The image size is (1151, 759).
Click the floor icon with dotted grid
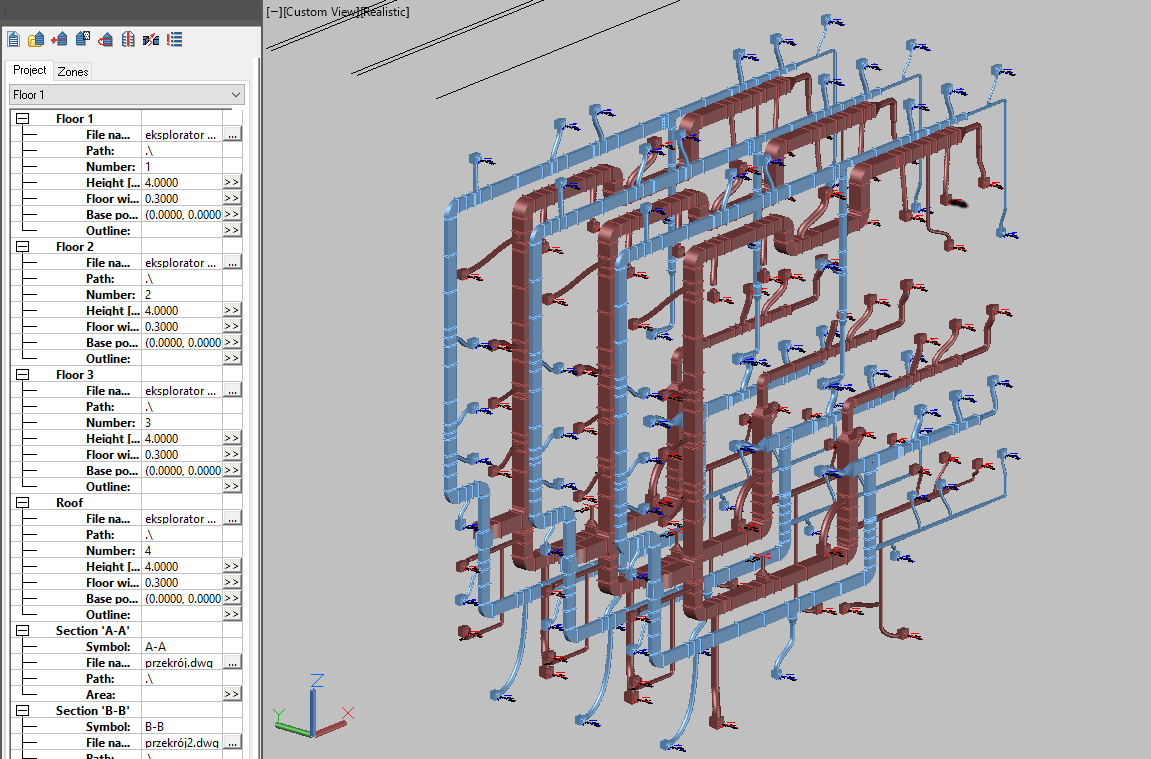click(83, 40)
